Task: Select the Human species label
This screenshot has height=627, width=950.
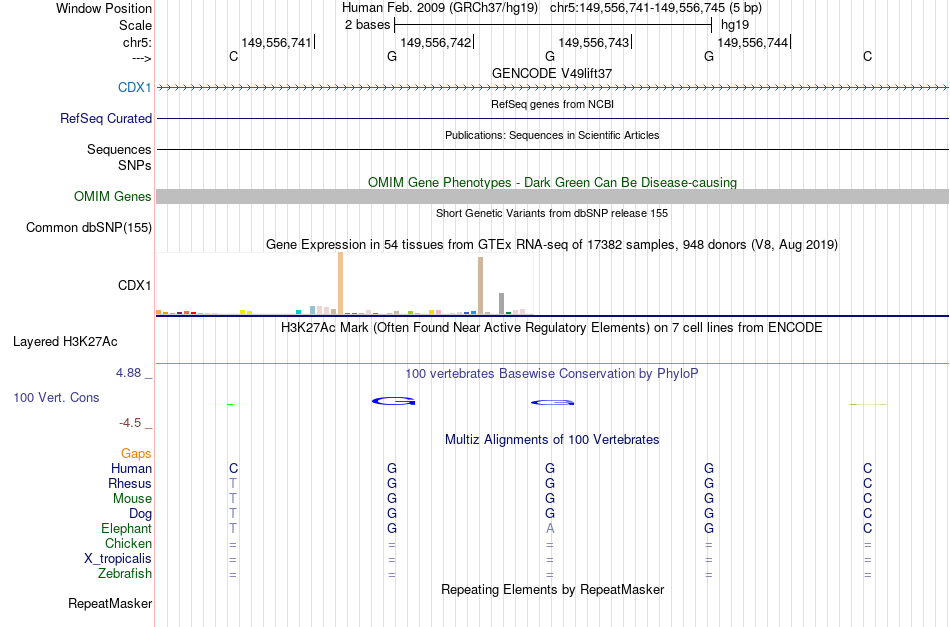Action: pos(131,468)
